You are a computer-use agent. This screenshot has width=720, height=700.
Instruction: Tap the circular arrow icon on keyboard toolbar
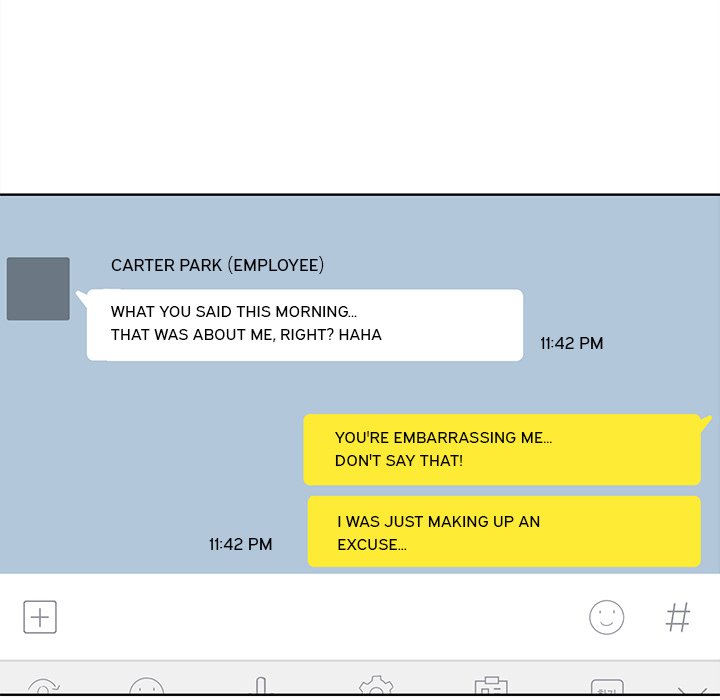pos(43,688)
